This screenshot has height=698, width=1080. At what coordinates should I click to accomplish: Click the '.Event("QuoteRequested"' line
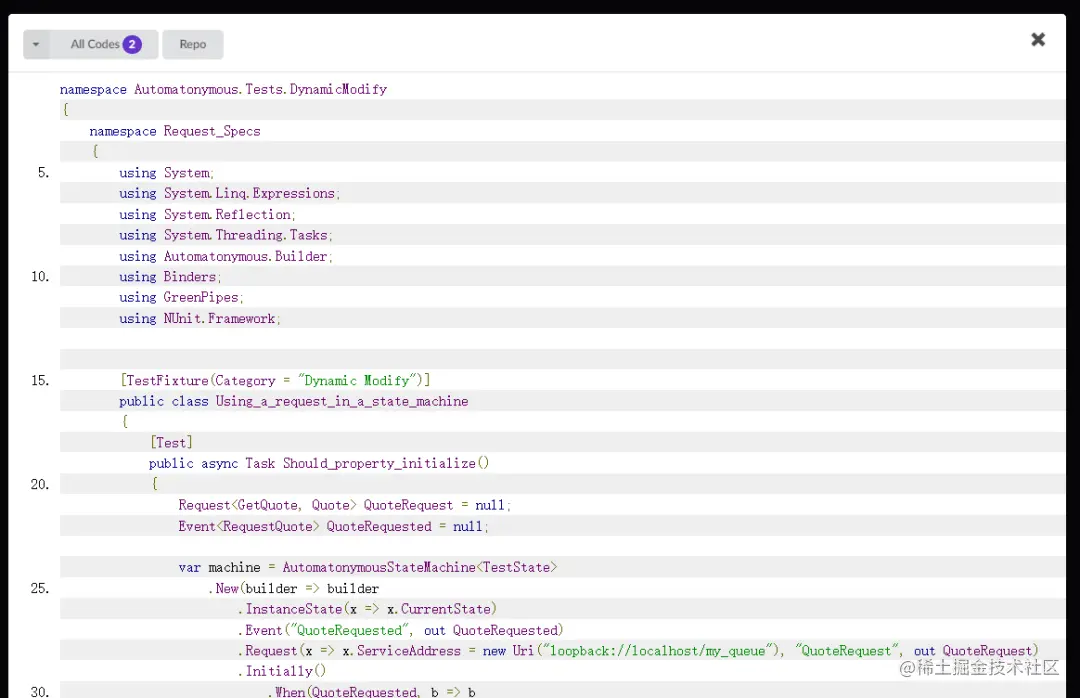401,630
